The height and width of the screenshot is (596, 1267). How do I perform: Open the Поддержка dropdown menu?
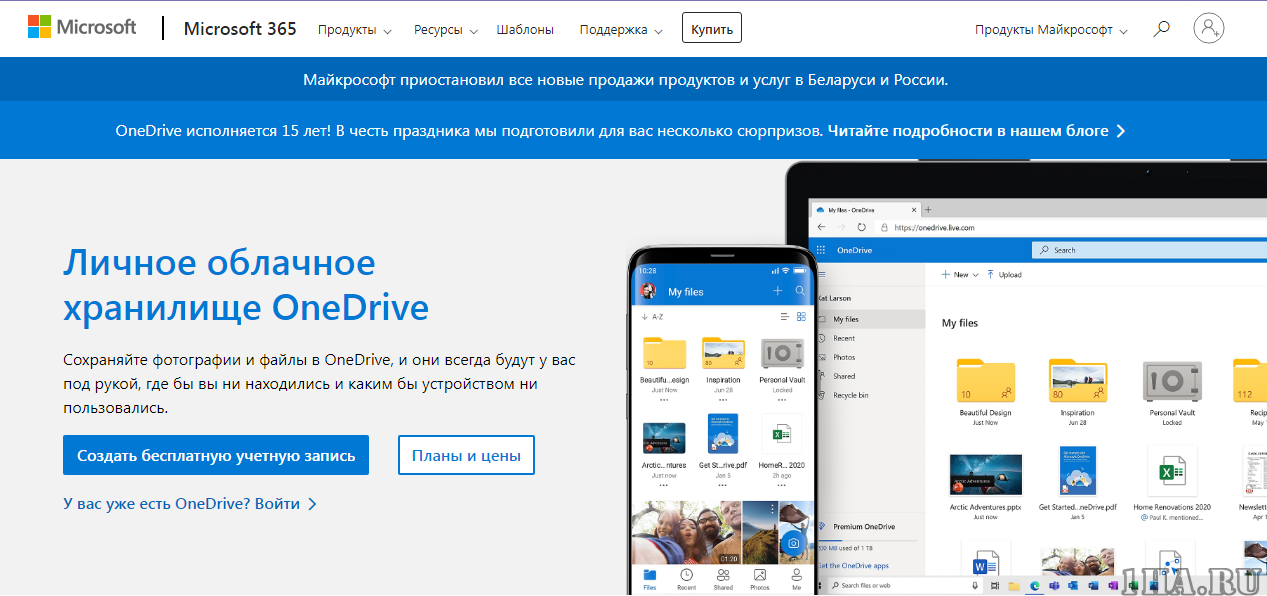pyautogui.click(x=621, y=30)
